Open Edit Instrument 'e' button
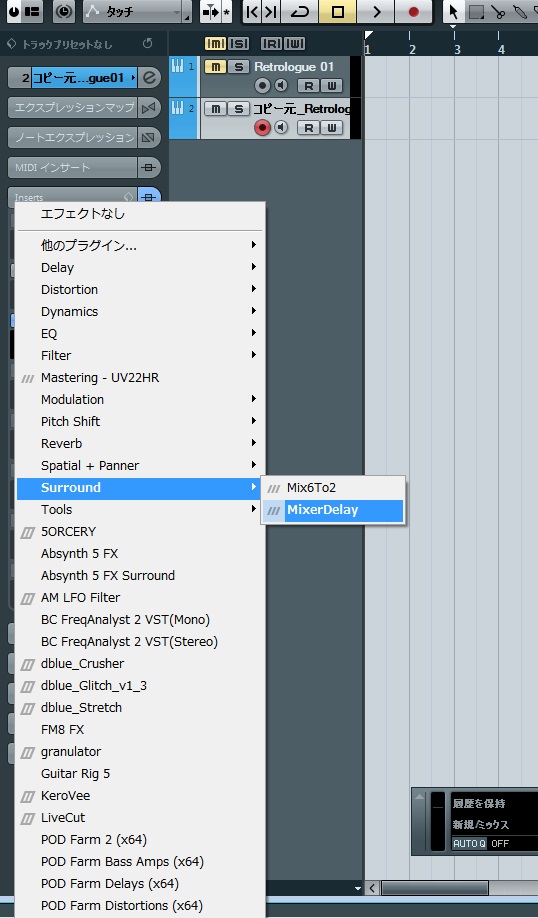Image resolution: width=538 pixels, height=918 pixels. (x=150, y=77)
